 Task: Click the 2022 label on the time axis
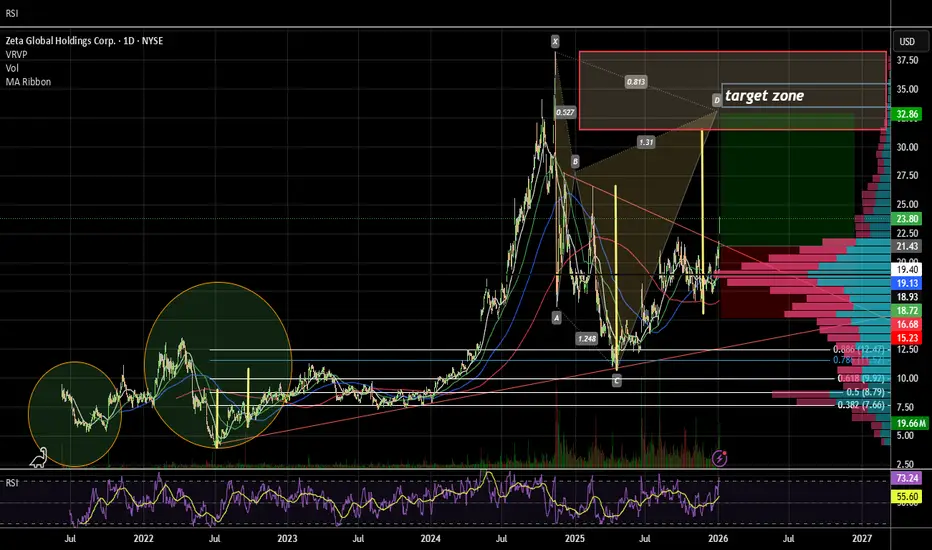pos(143,539)
